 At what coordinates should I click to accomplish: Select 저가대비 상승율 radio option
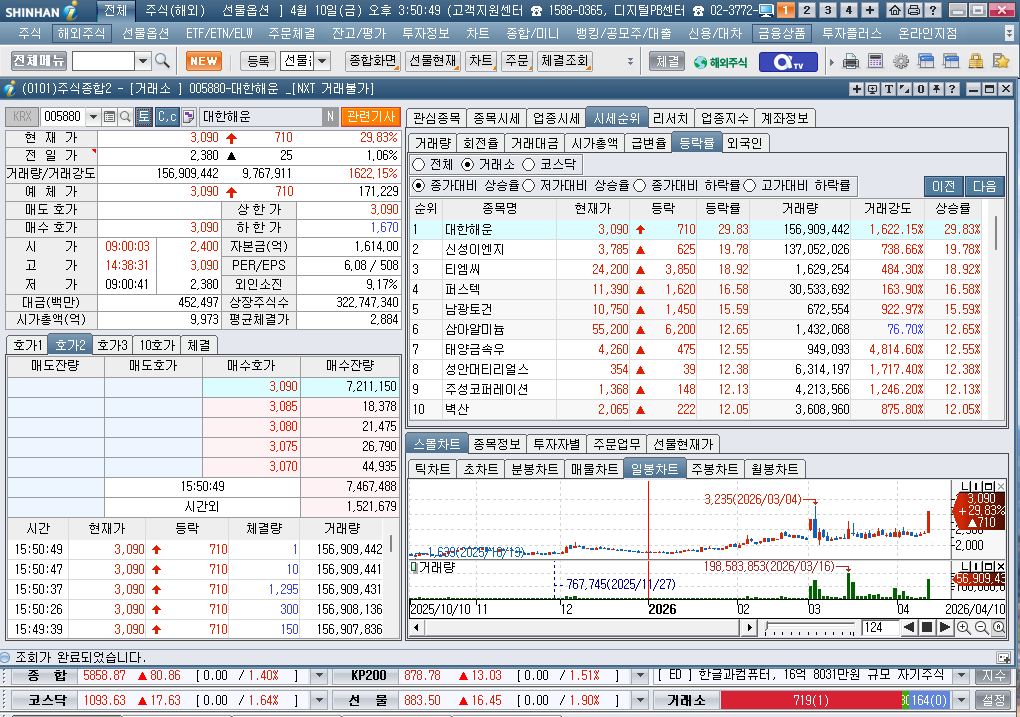(529, 186)
